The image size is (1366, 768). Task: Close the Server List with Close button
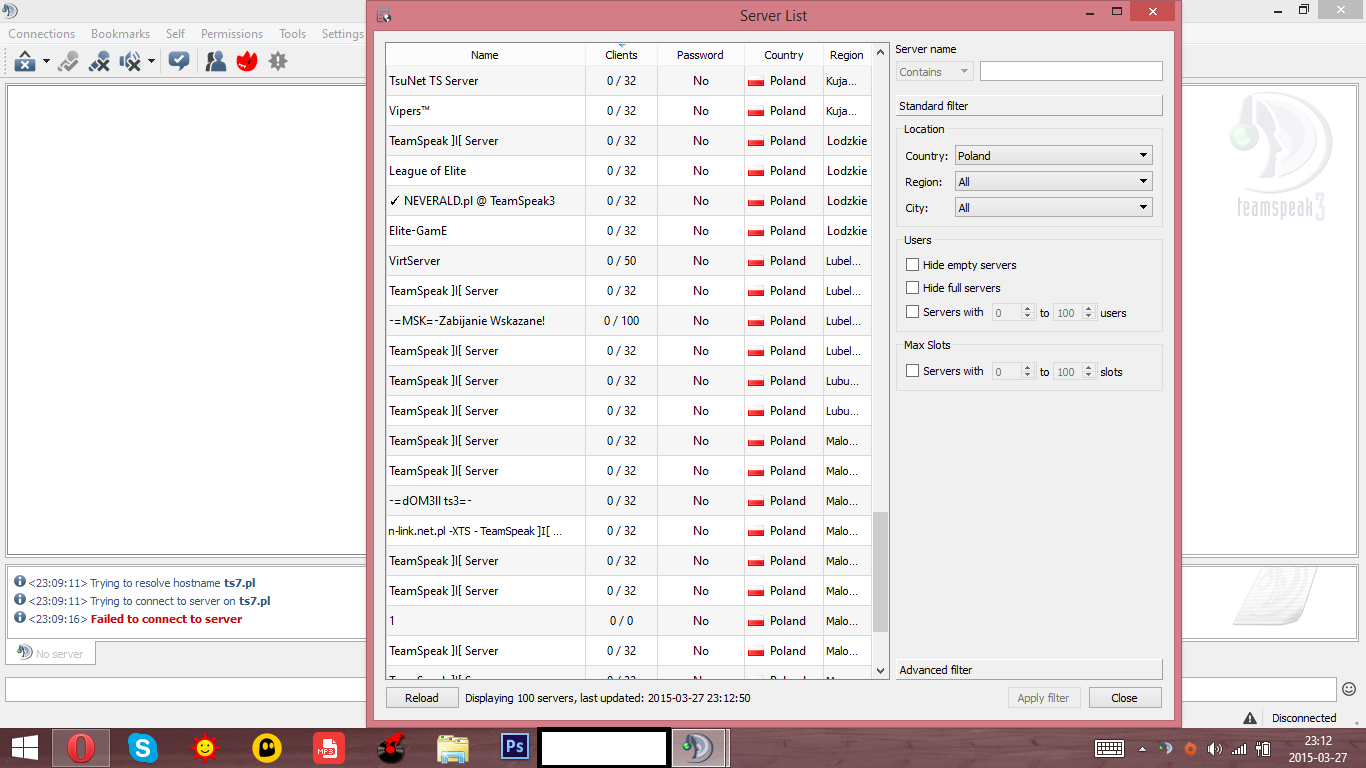tap(1125, 698)
